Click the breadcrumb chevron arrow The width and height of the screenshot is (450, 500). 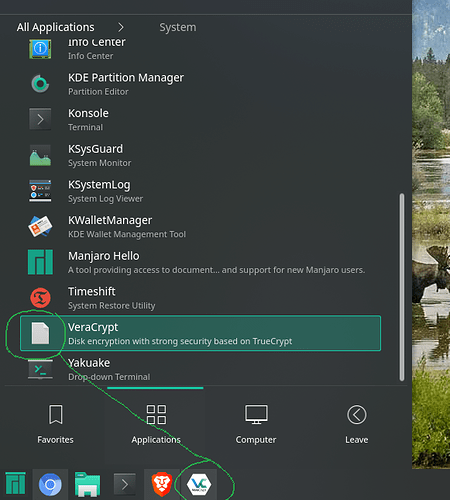121,27
